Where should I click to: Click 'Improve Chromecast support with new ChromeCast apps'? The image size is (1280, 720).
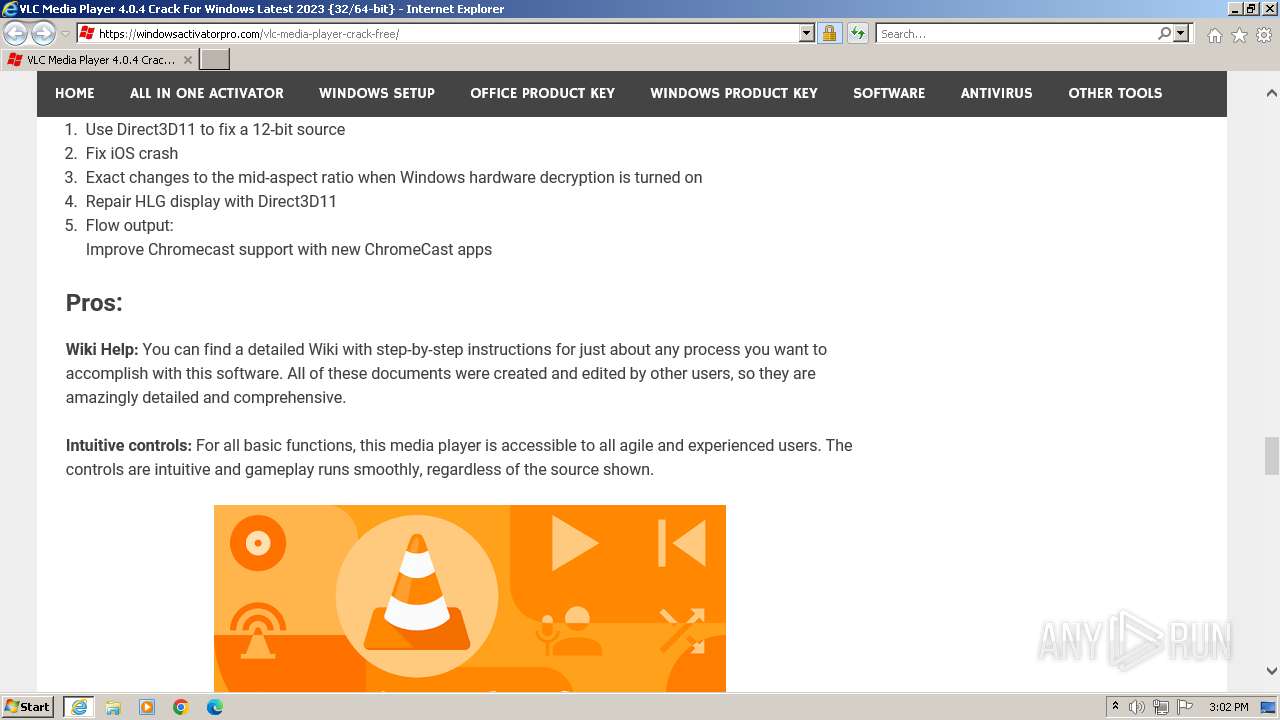pos(289,249)
